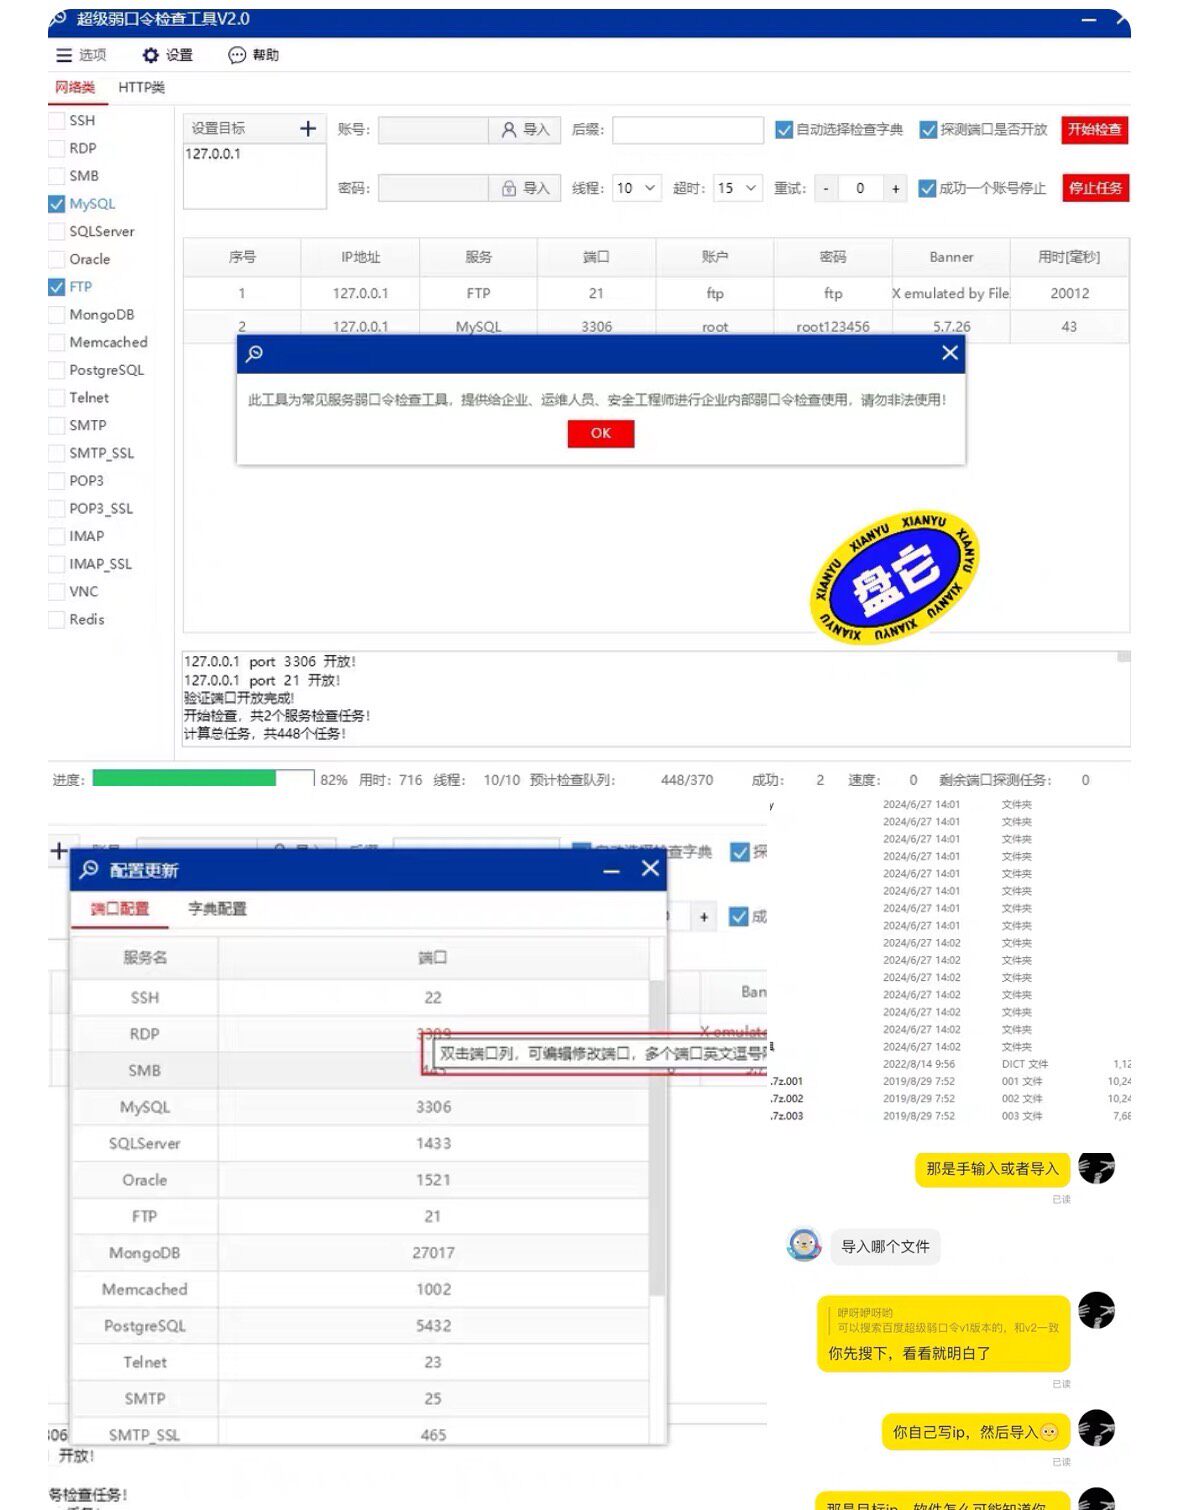
Task: Uncheck the MySQL service checkbox
Action: 57,203
